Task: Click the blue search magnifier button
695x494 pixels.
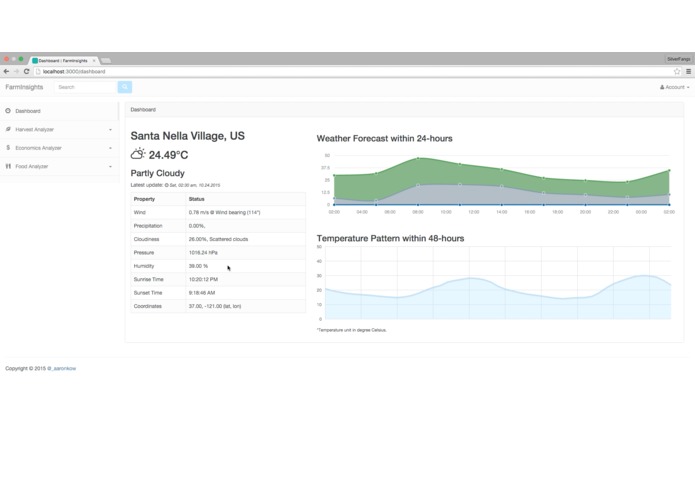Action: click(x=125, y=87)
